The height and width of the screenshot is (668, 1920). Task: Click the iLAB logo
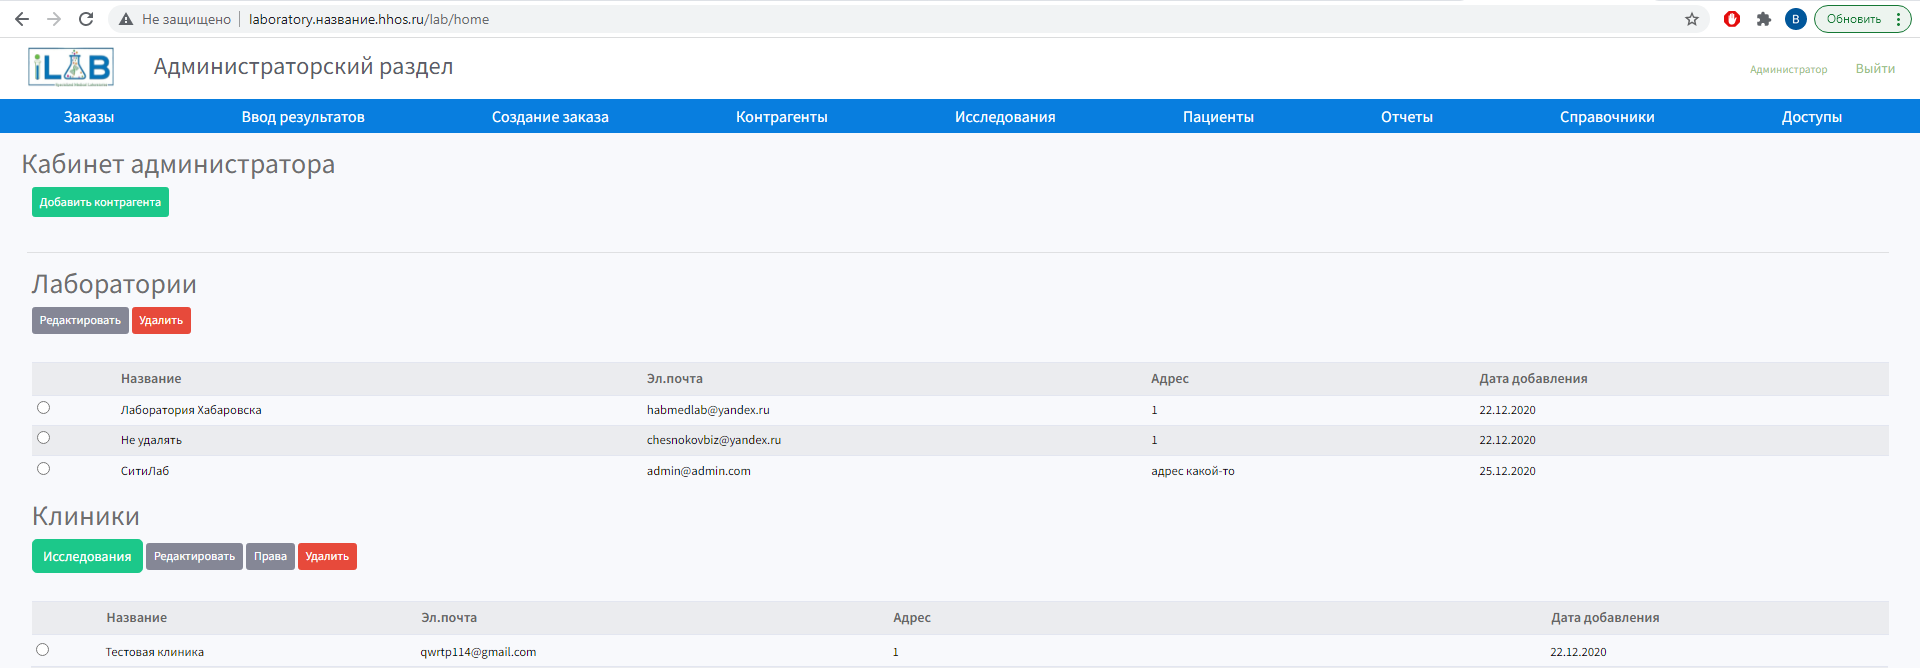(x=70, y=67)
